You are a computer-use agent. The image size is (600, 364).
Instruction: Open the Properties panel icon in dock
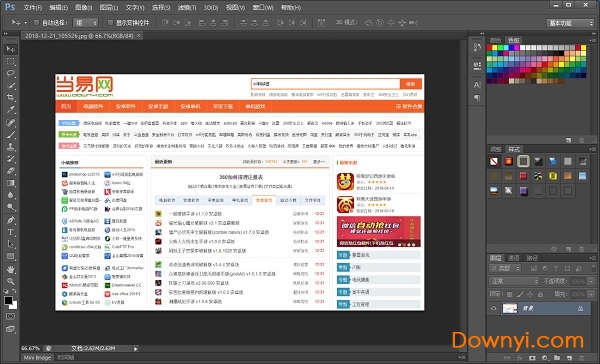477,65
